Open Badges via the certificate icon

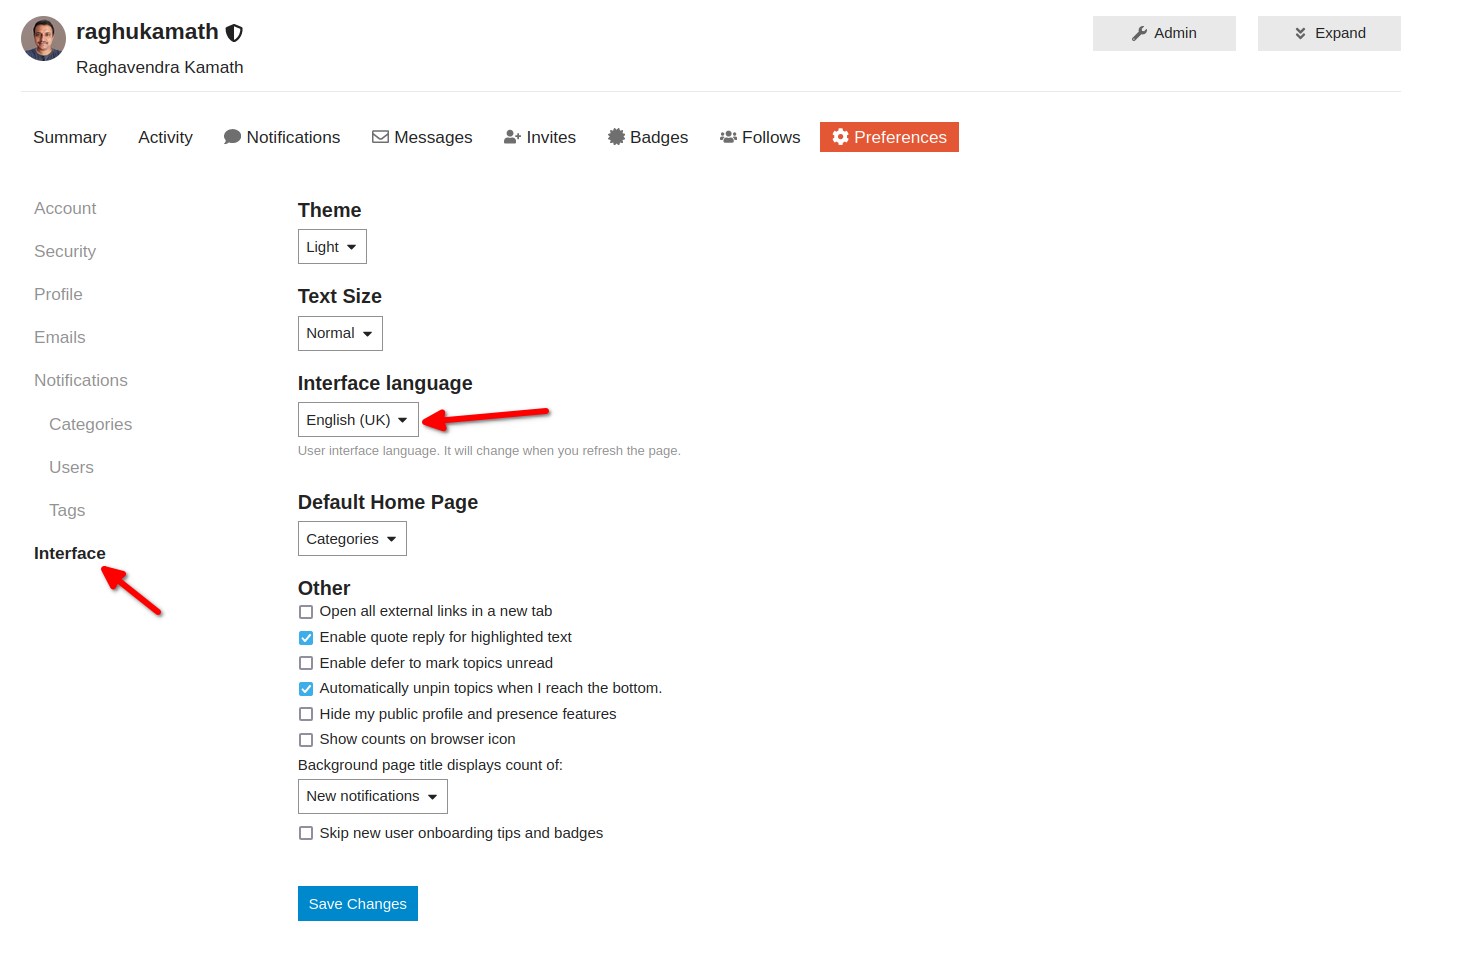pos(616,137)
